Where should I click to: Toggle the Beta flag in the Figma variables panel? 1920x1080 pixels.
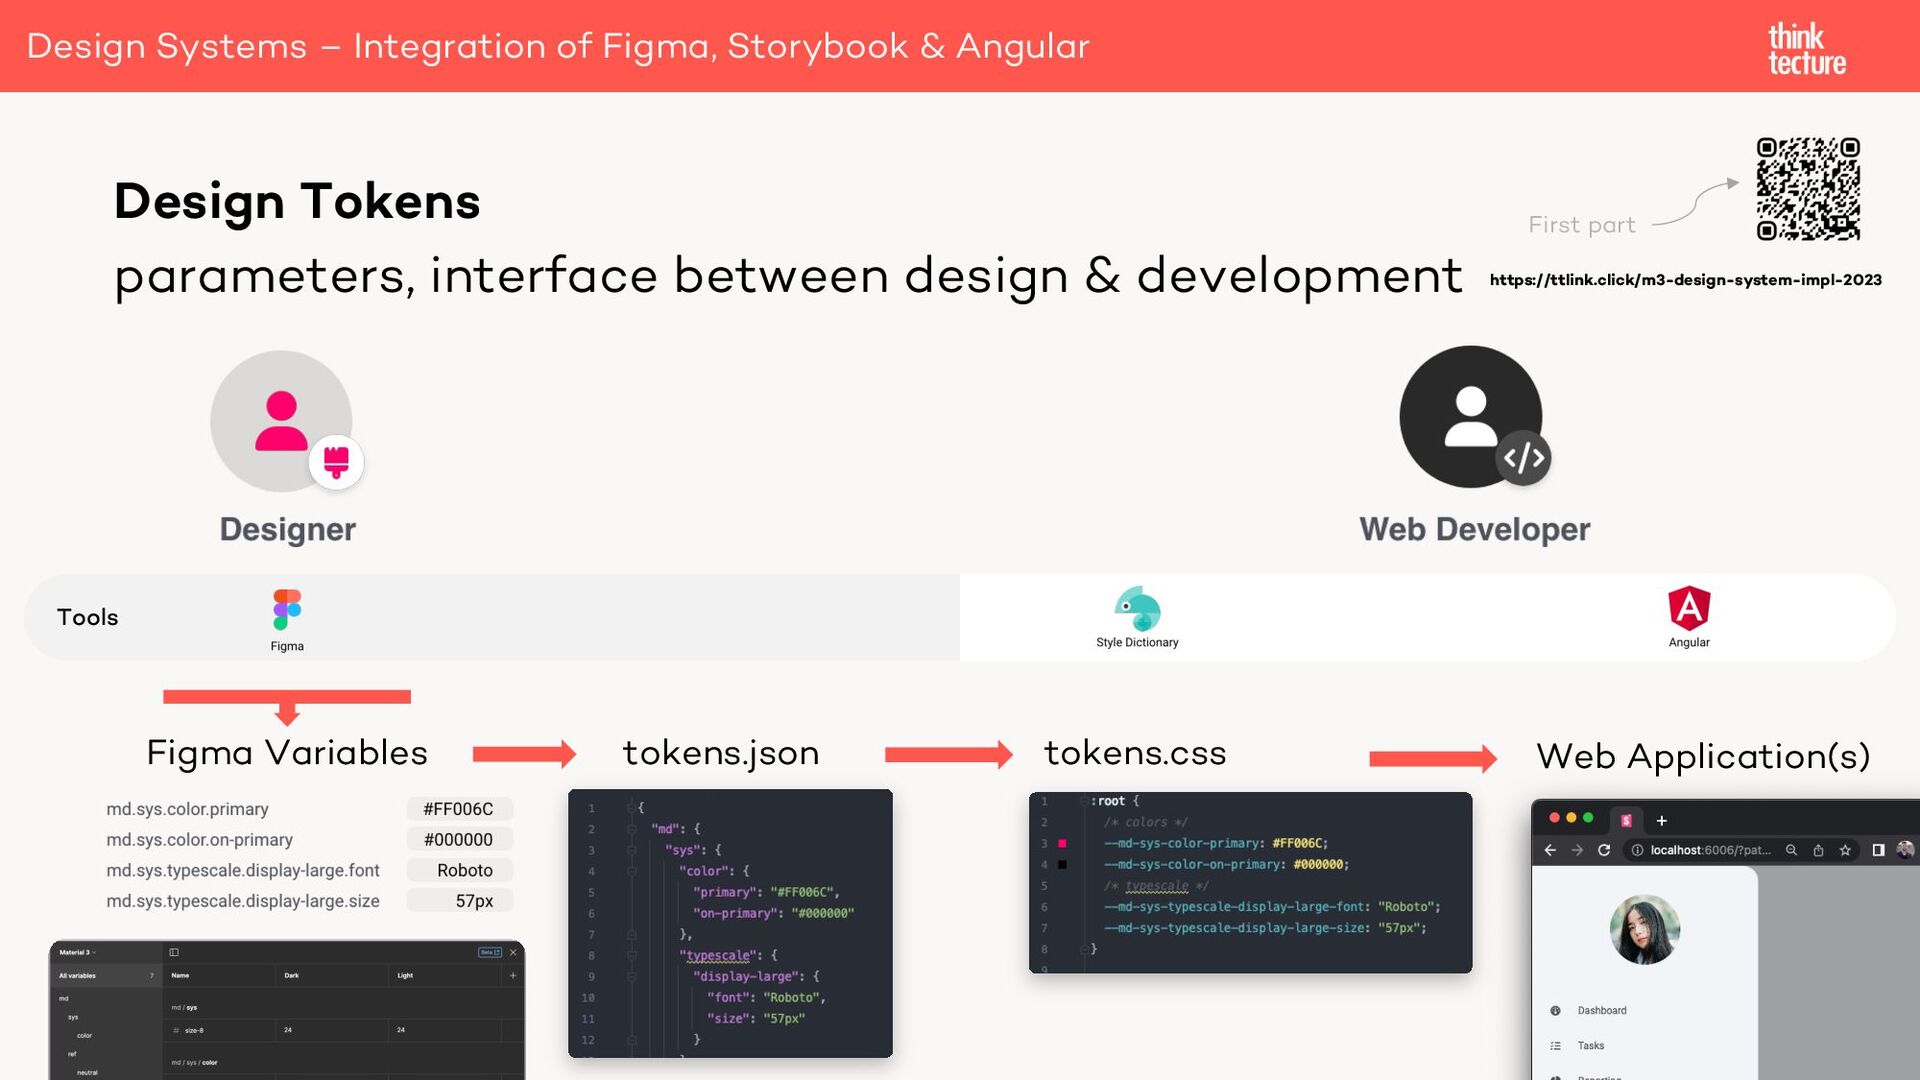coord(490,952)
